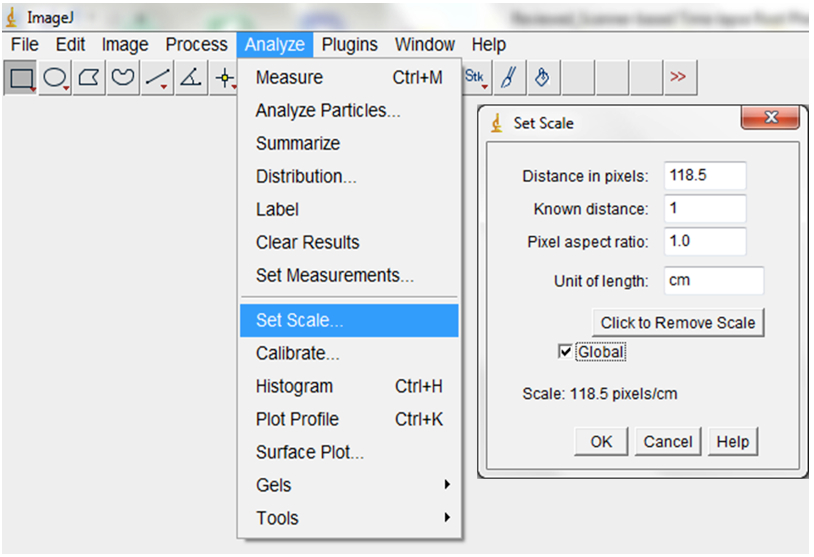Click the ImageJ microscope title icon
814x557 pixels.
tap(11, 18)
